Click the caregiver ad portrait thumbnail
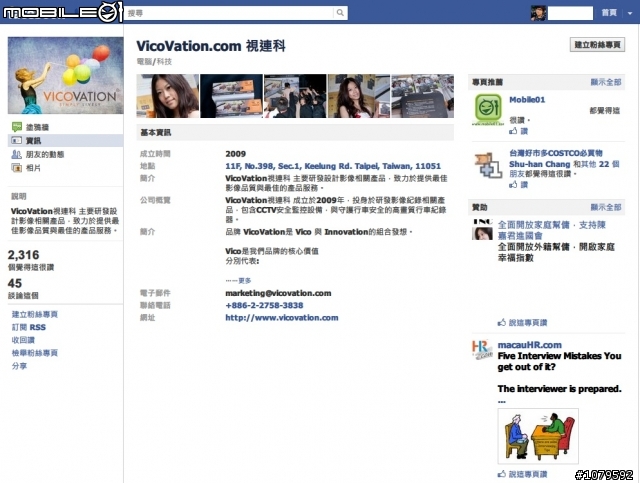The width and height of the screenshot is (640, 483). 482,229
